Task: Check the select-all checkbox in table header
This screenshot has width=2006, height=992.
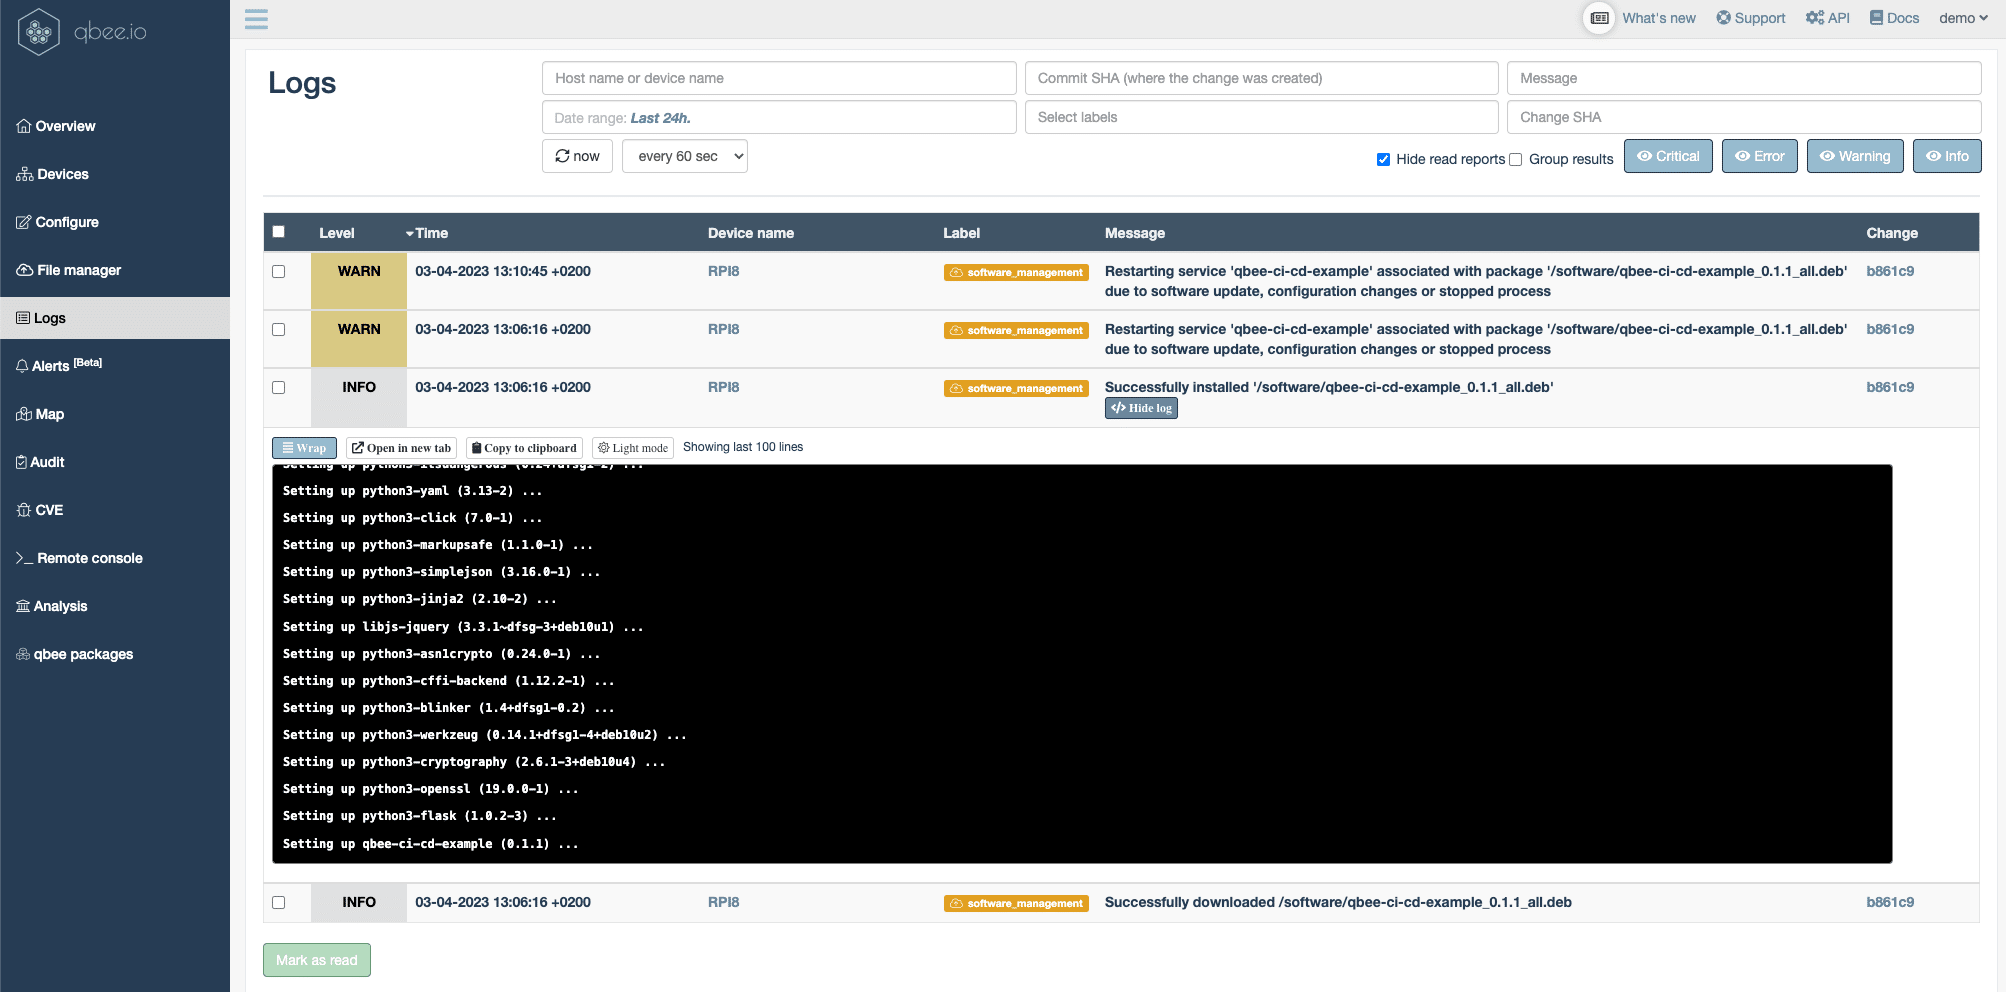Action: point(279,232)
